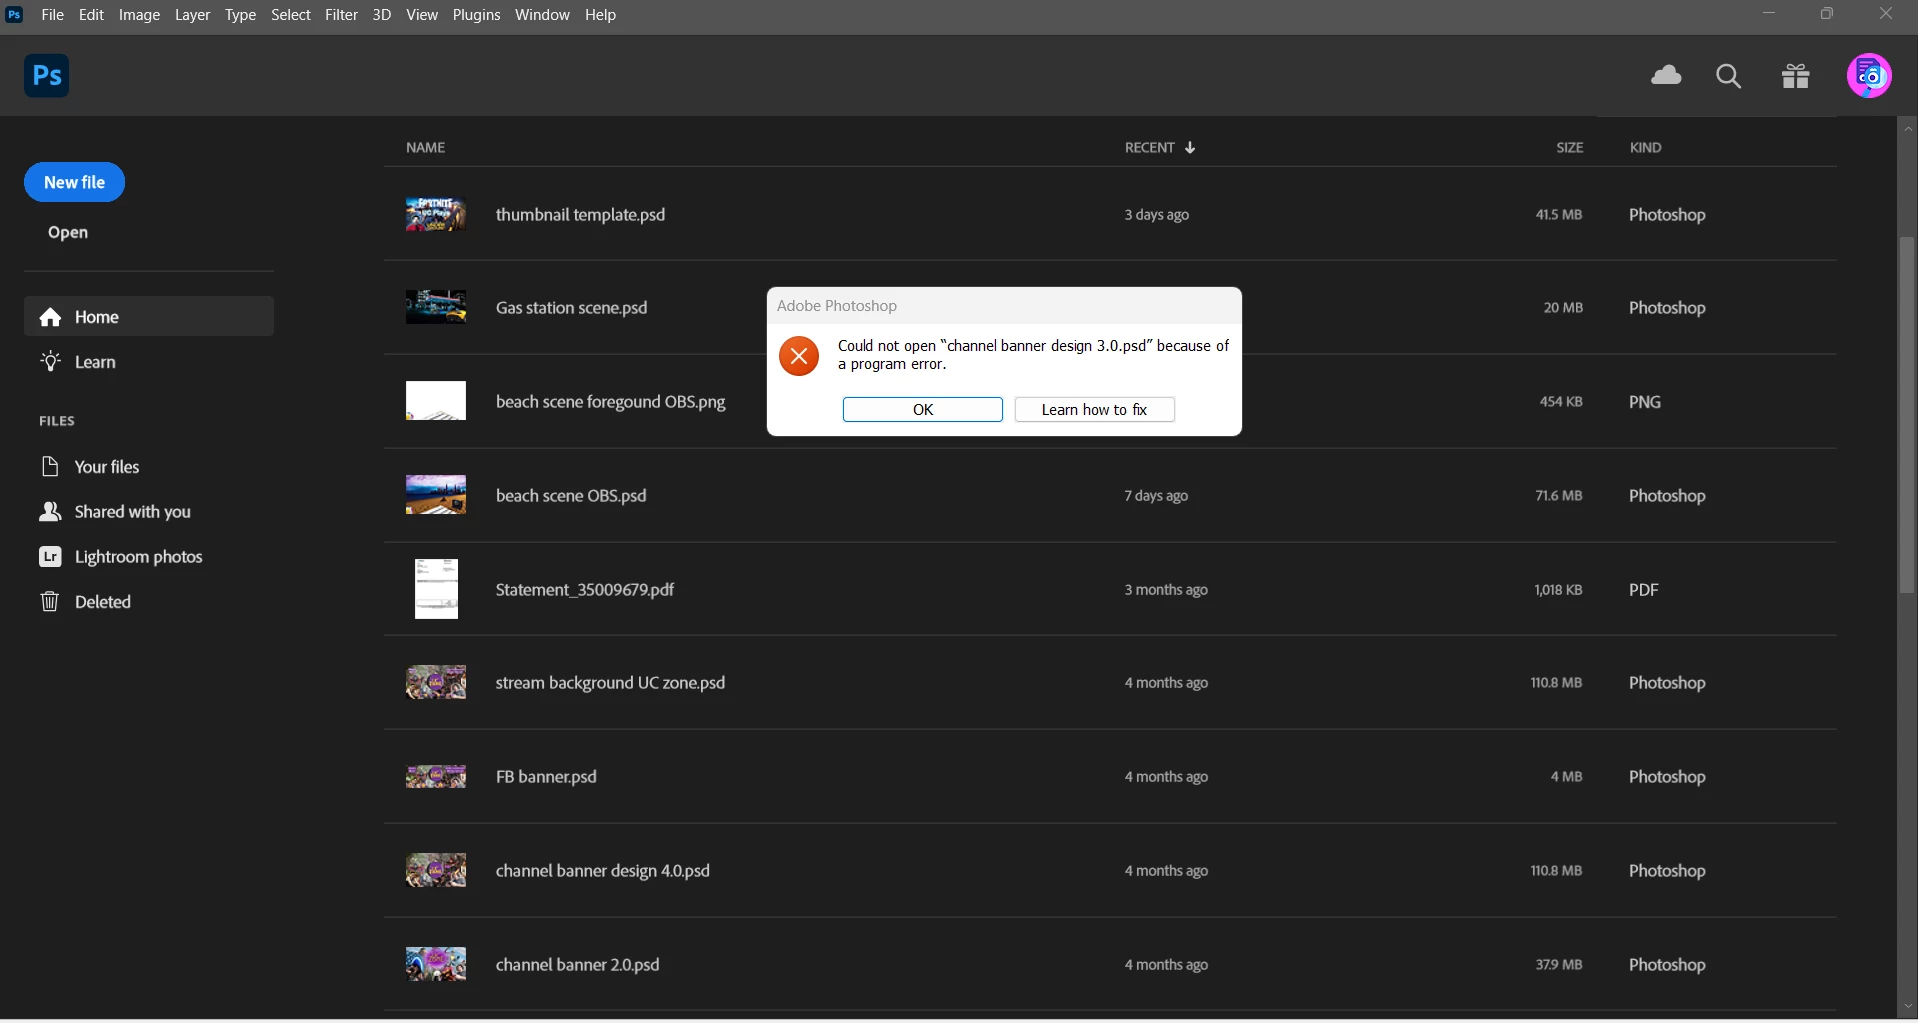Screen dimensions: 1918x1023
Task: Open the Layer menu
Action: 192,15
